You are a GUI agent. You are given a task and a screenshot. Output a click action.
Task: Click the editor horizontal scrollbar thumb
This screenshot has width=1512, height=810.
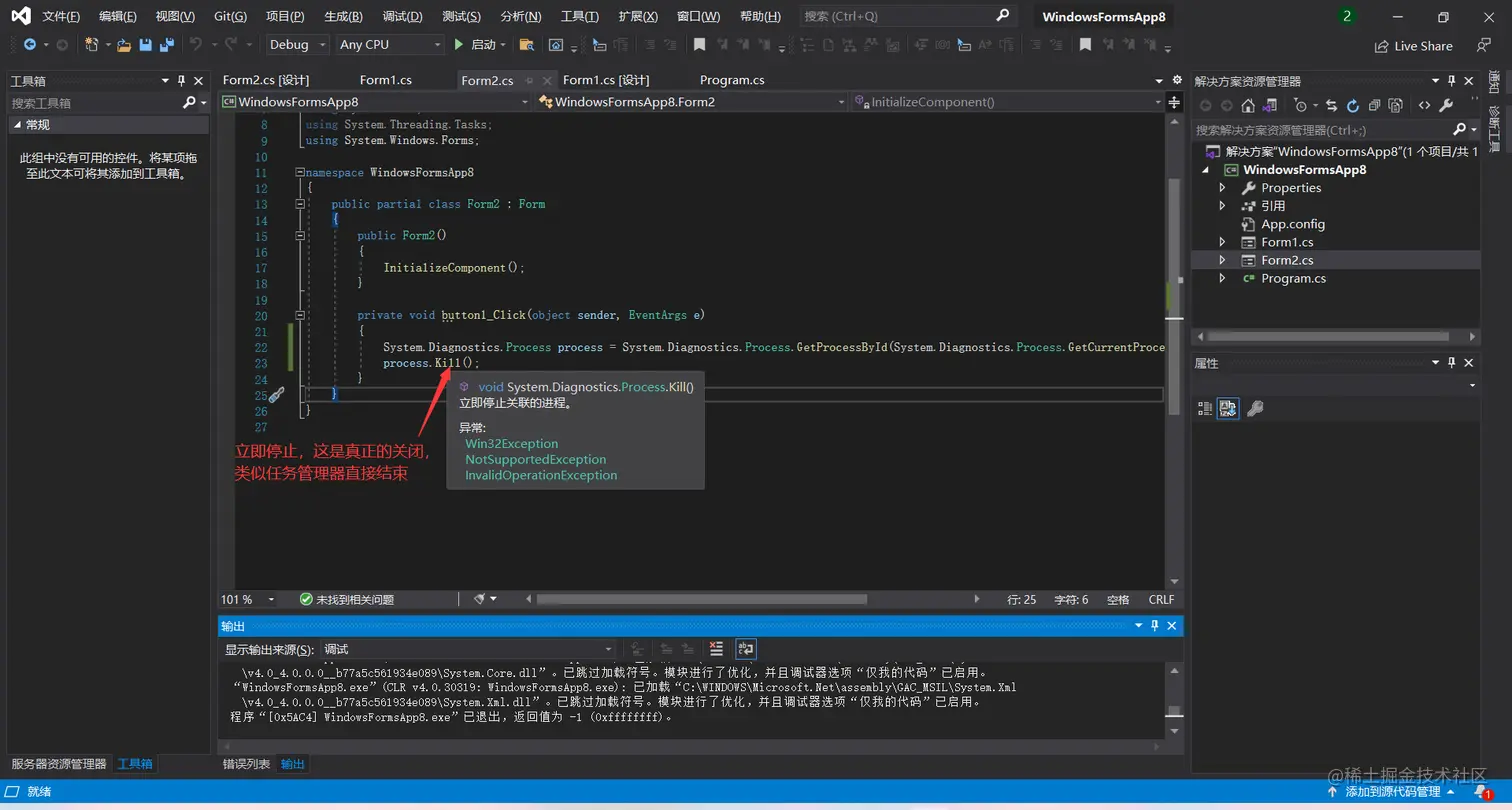[x=701, y=600]
